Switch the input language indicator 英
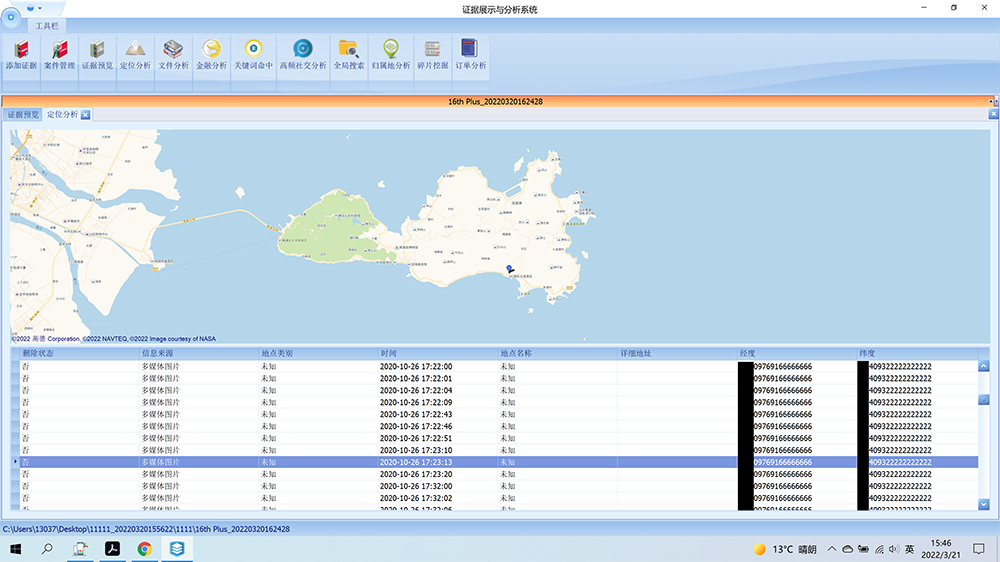This screenshot has width=1000, height=562. (909, 549)
